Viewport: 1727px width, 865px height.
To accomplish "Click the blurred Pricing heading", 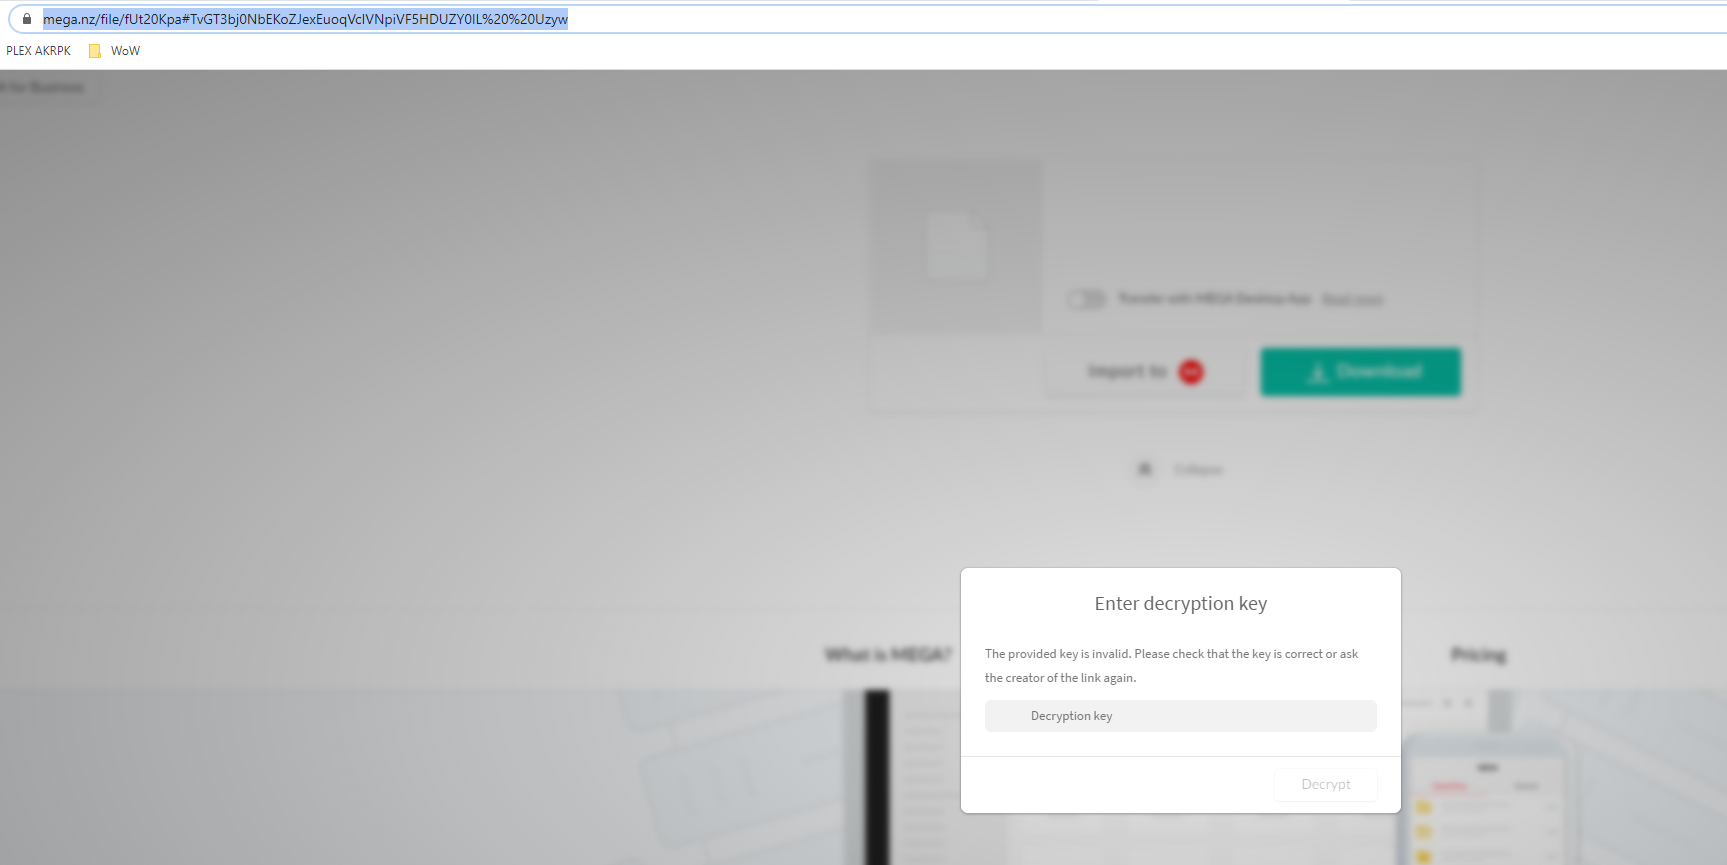I will click(1478, 655).
